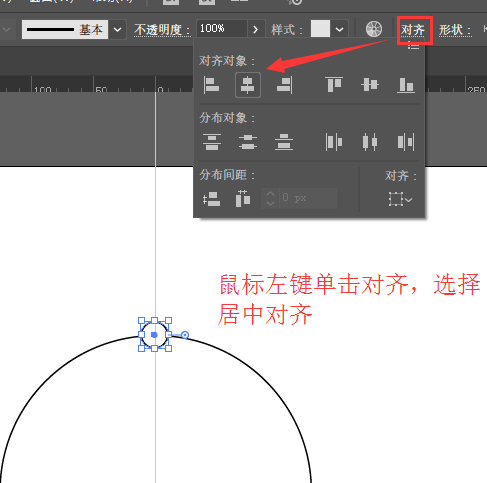Select horizontal align center icon
The height and width of the screenshot is (483, 487).
pyautogui.click(x=248, y=85)
